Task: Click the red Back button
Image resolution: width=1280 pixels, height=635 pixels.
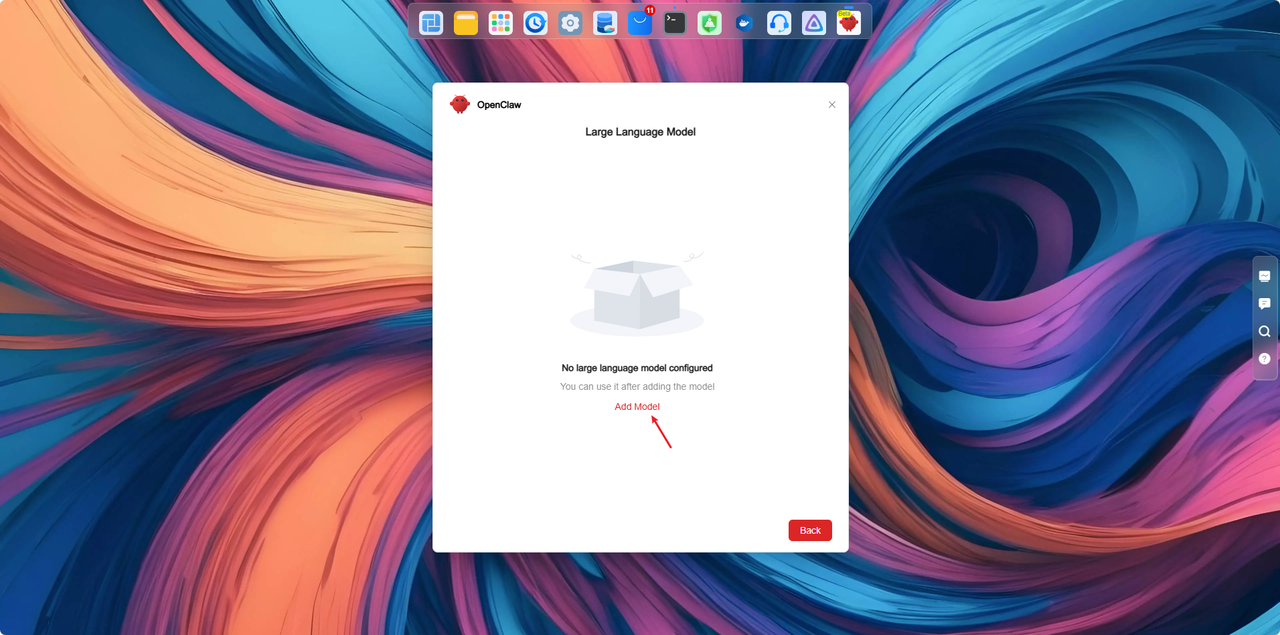Action: coord(810,530)
